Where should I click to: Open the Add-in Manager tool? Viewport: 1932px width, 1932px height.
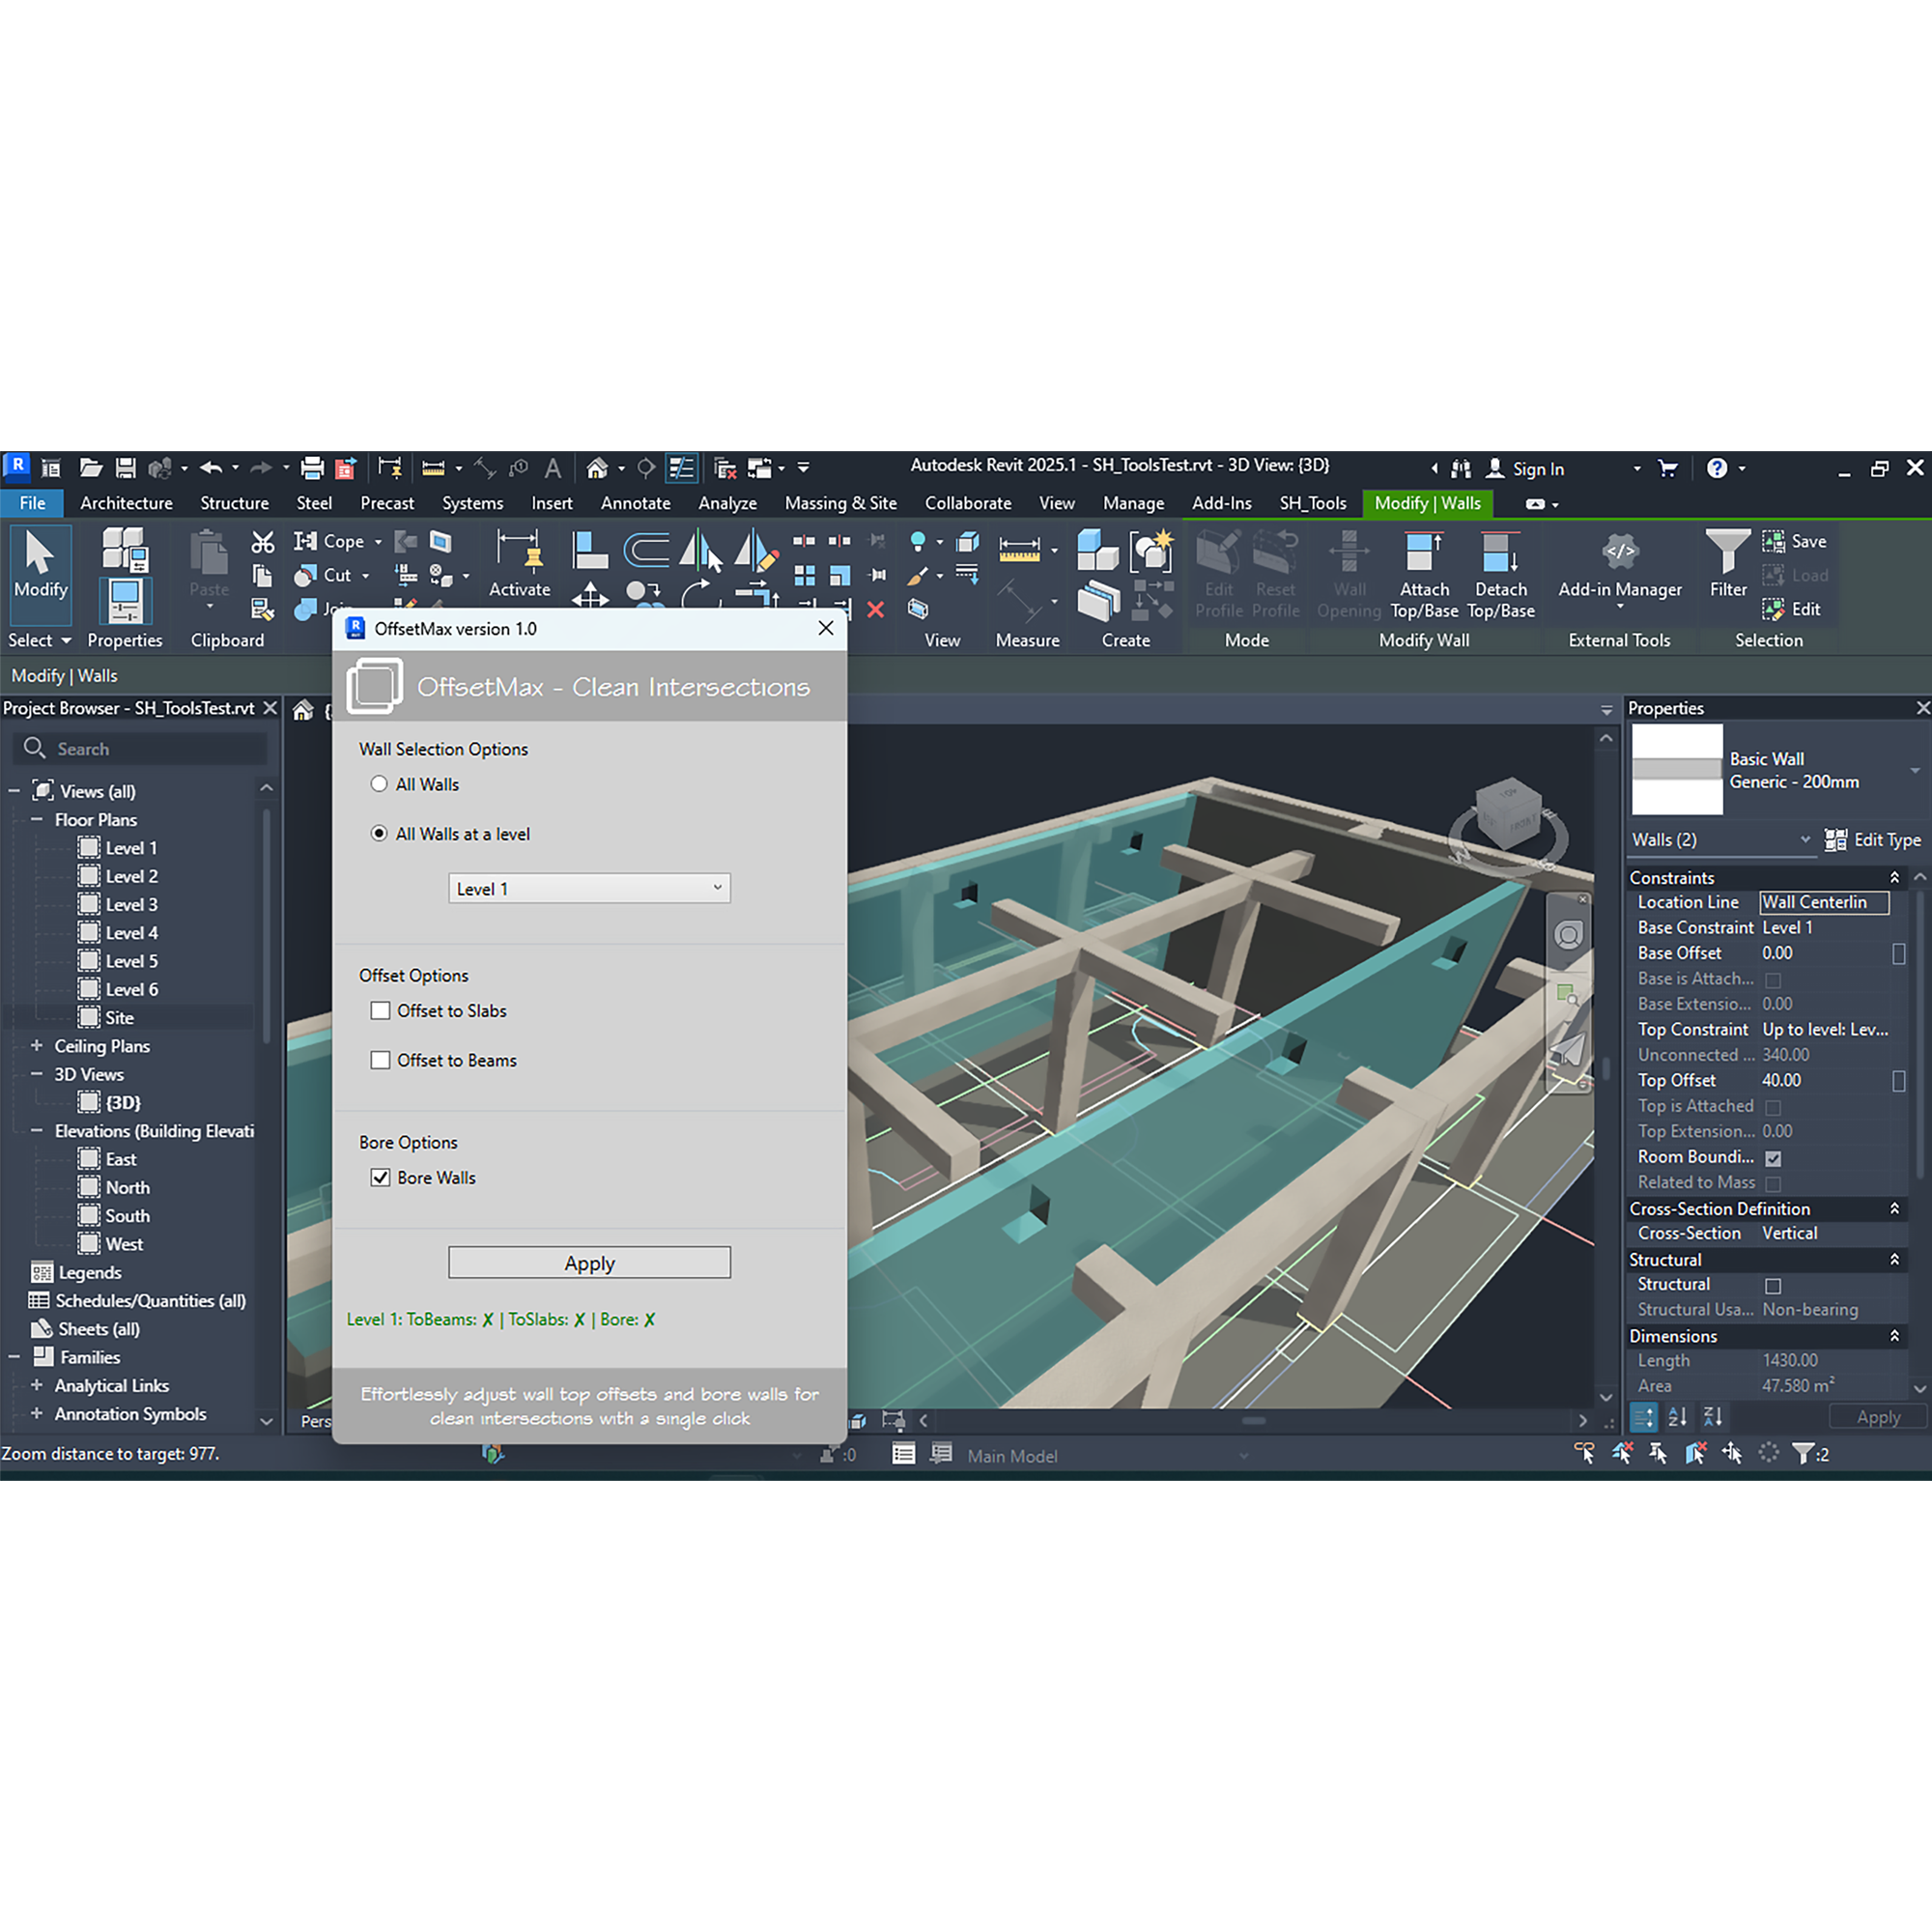pyautogui.click(x=1619, y=552)
